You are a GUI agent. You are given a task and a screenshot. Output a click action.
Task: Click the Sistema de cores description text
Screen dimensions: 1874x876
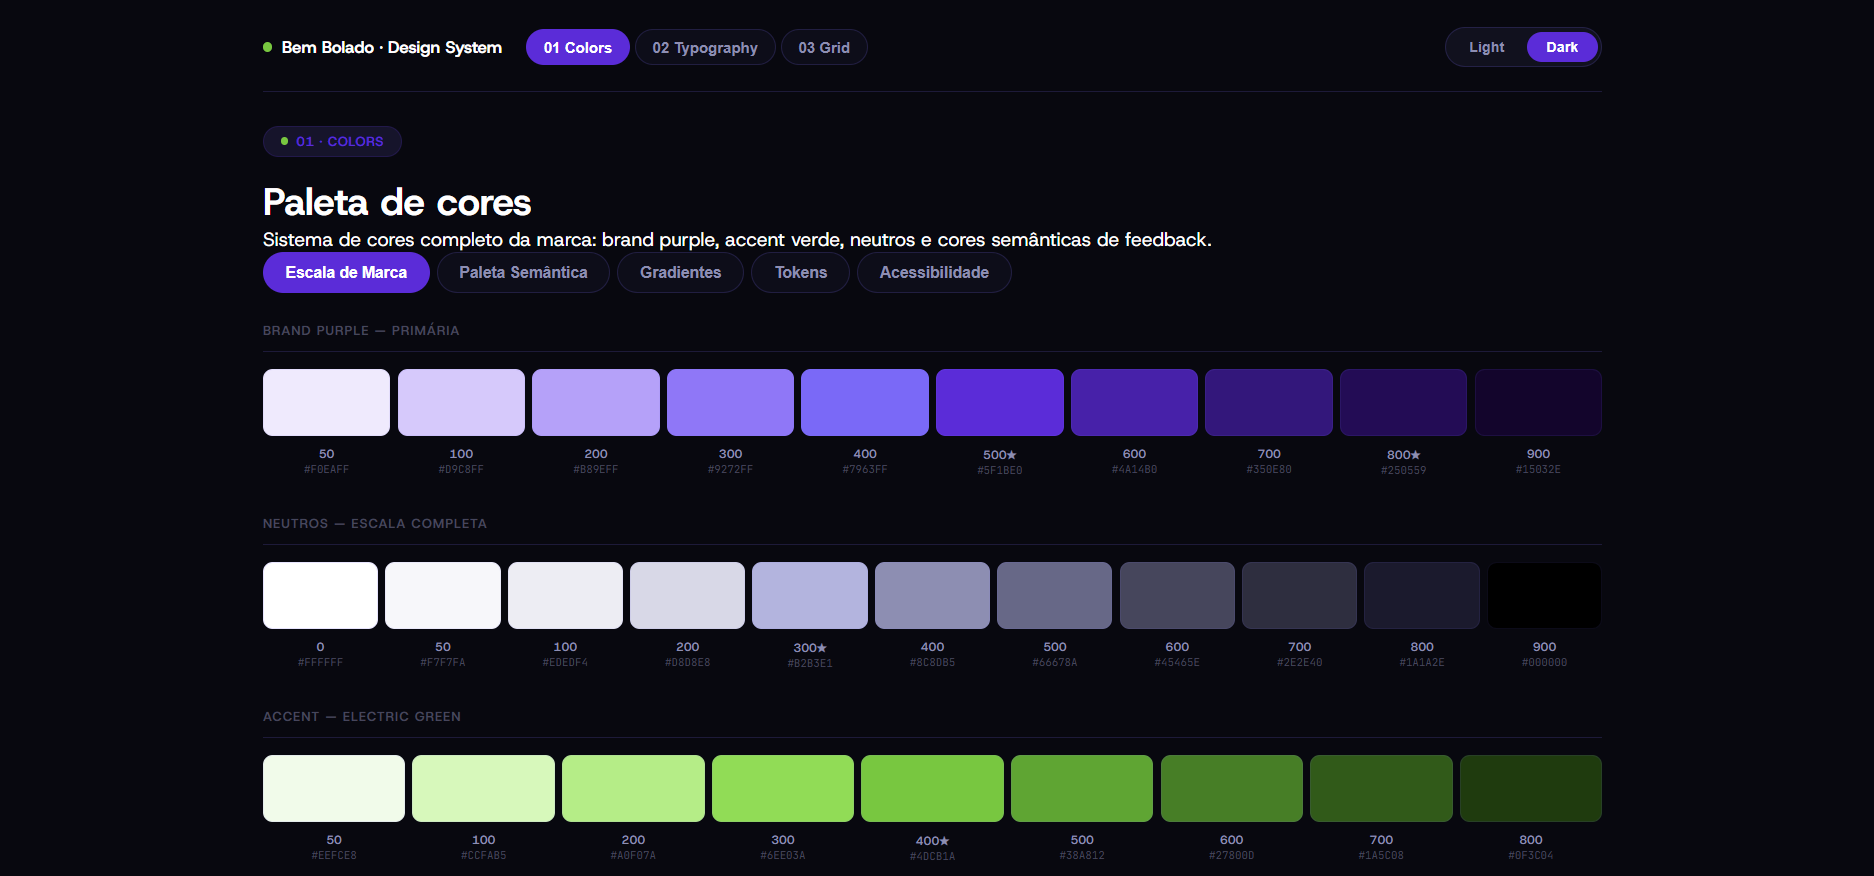coord(737,240)
